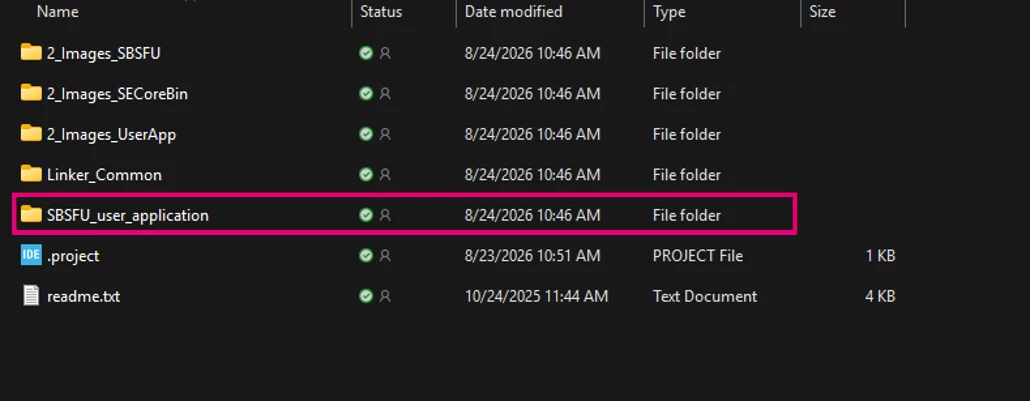
Task: Click the Size column header
Action: [x=822, y=12]
